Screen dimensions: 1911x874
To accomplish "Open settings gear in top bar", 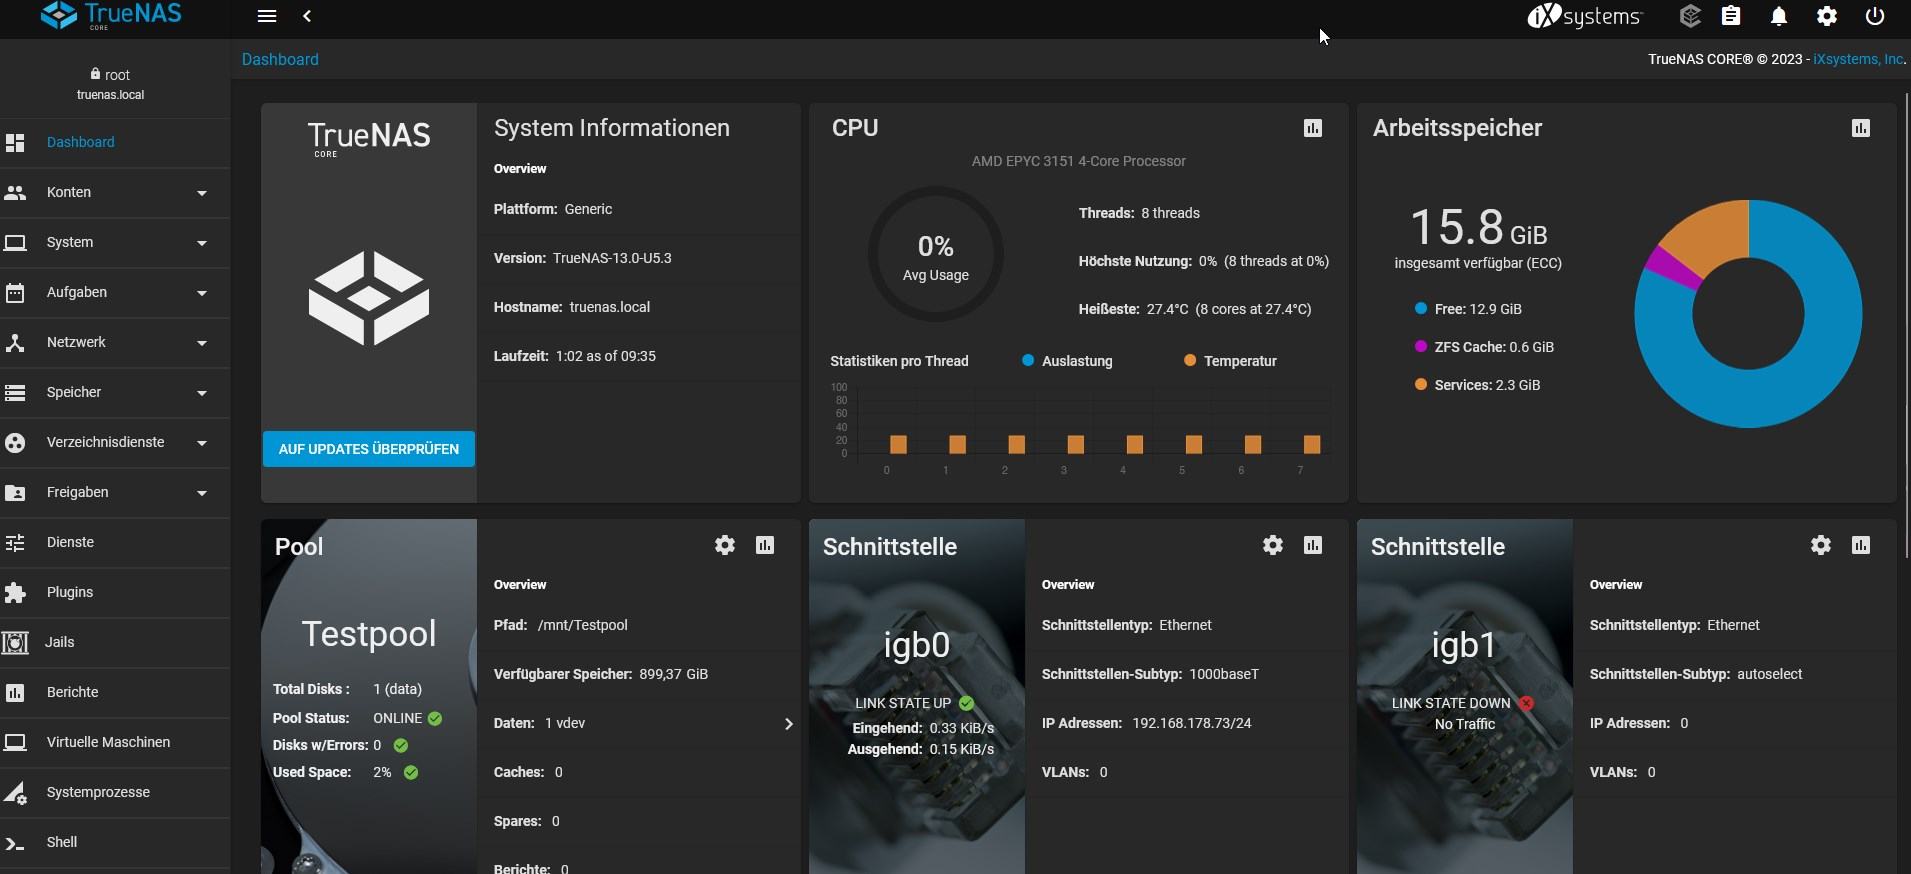I will (x=1827, y=16).
